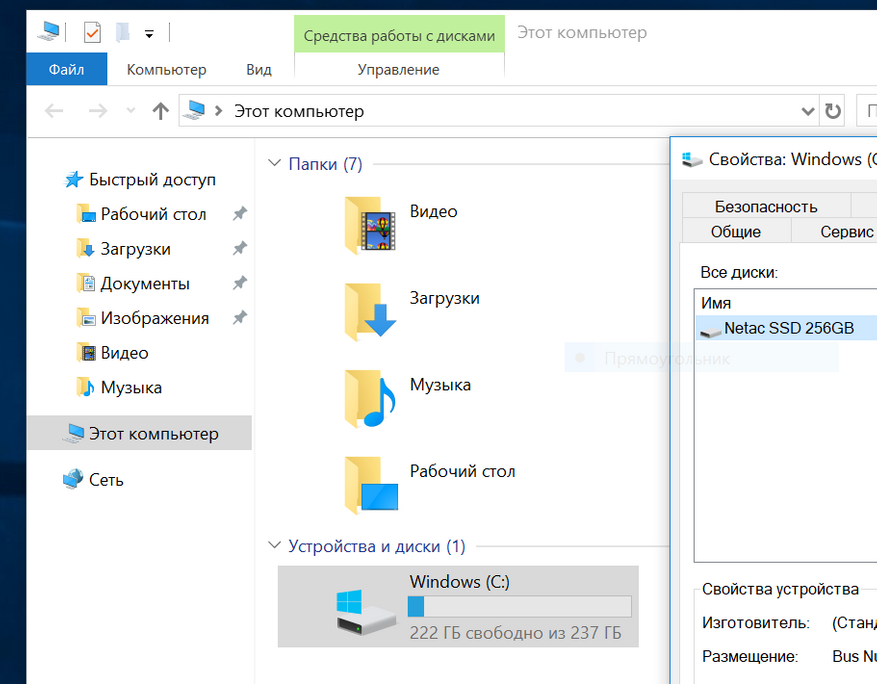Click the Up arrow navigation button

point(160,111)
